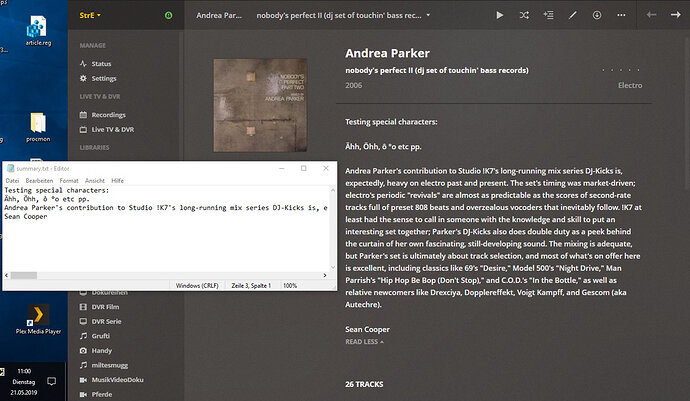Click Sean Cooper reviewer name

pyautogui.click(x=367, y=329)
